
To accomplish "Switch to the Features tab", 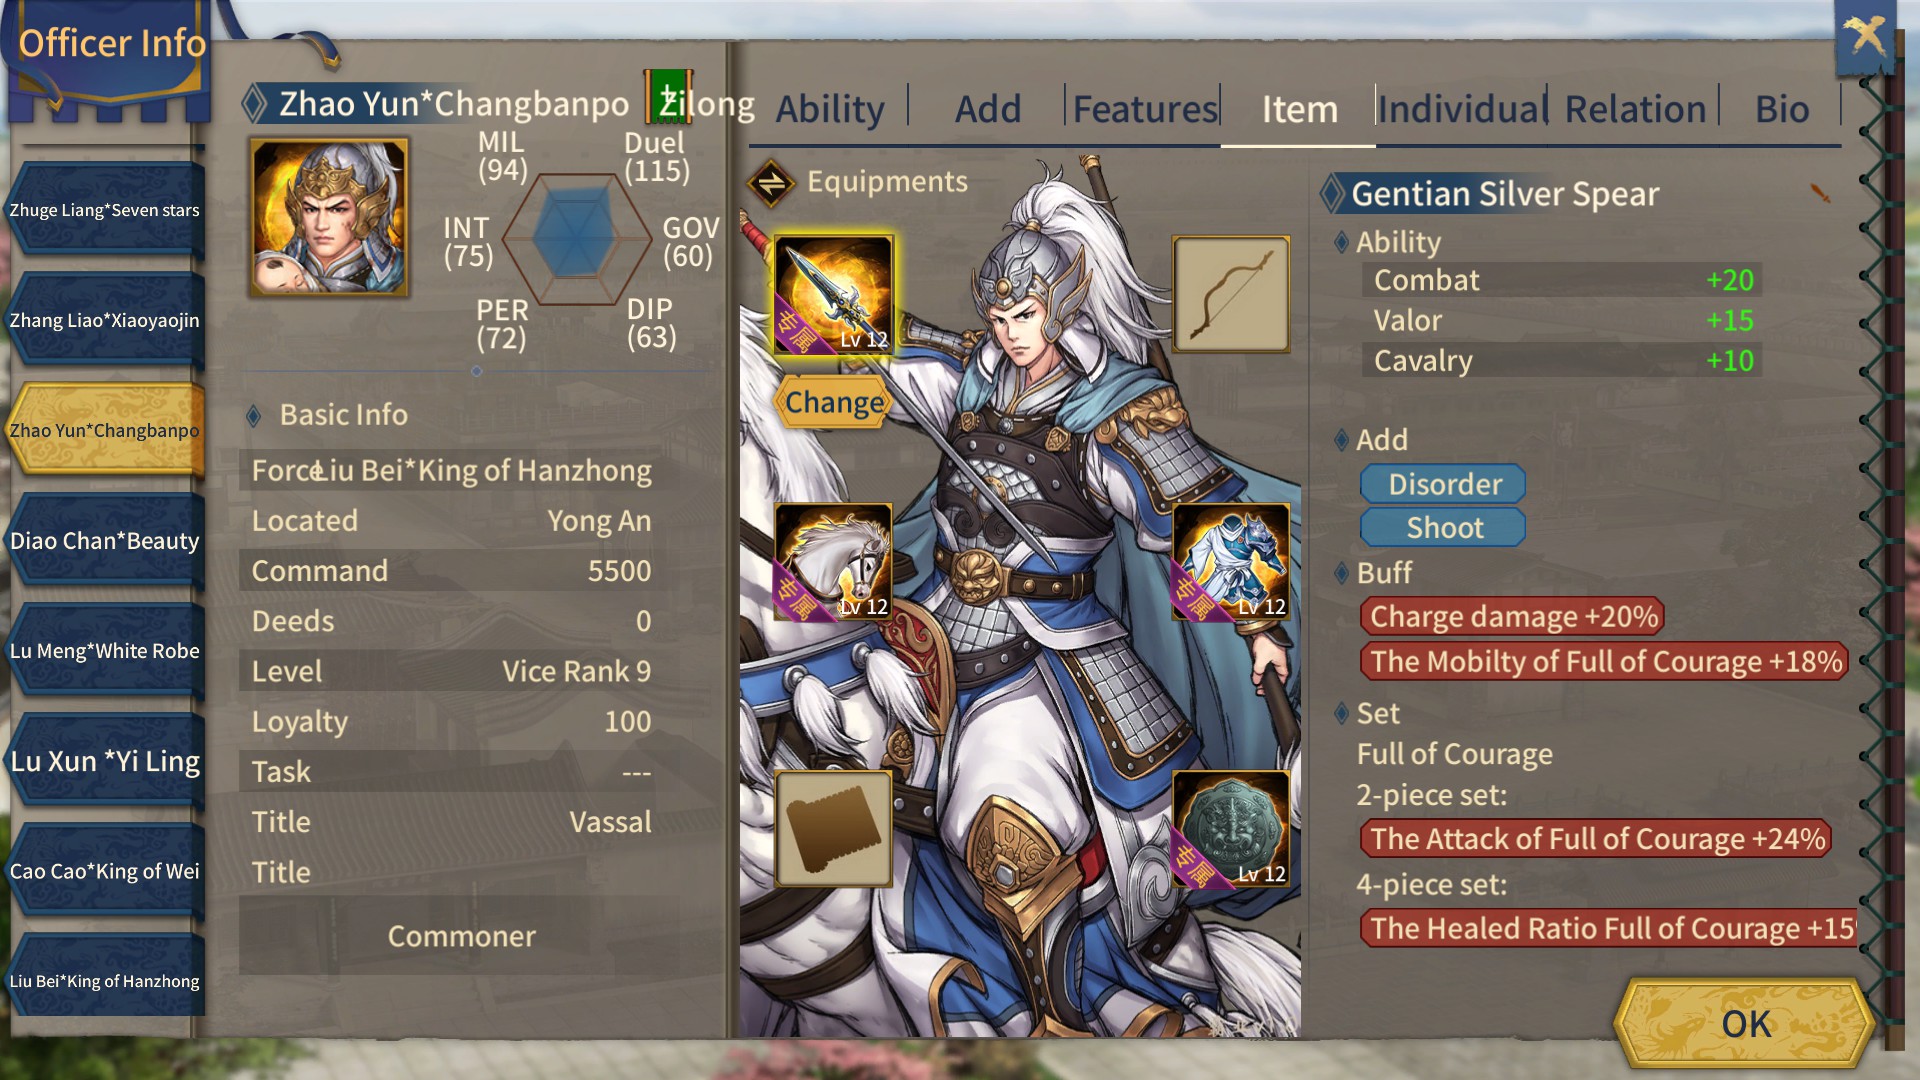I will (x=1145, y=108).
